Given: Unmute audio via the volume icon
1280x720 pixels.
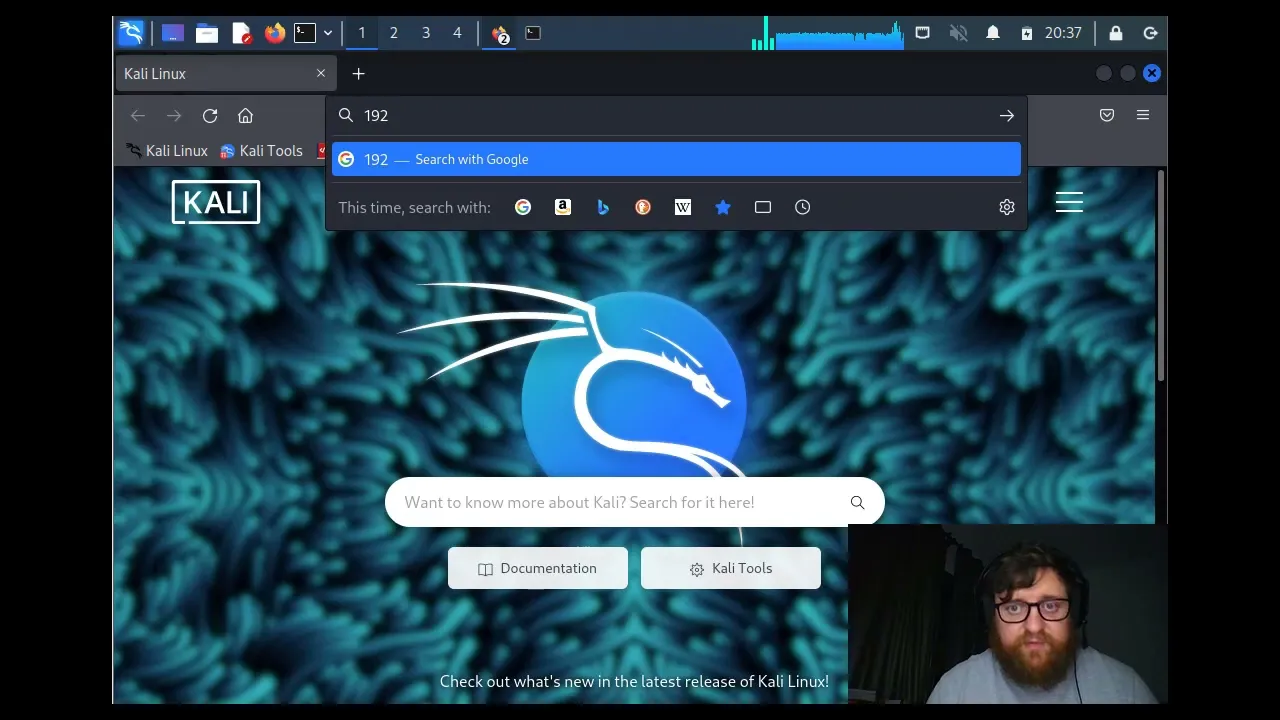Looking at the screenshot, I should click(958, 33).
